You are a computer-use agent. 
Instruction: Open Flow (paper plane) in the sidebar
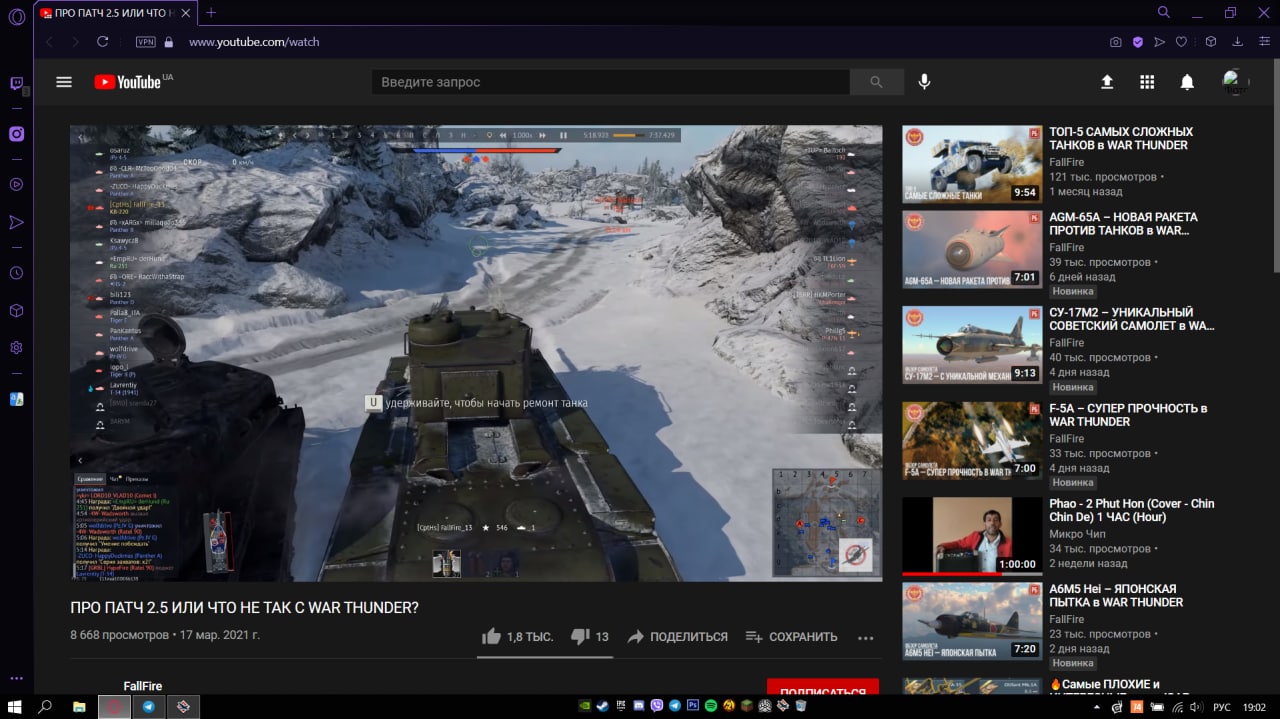(16, 222)
